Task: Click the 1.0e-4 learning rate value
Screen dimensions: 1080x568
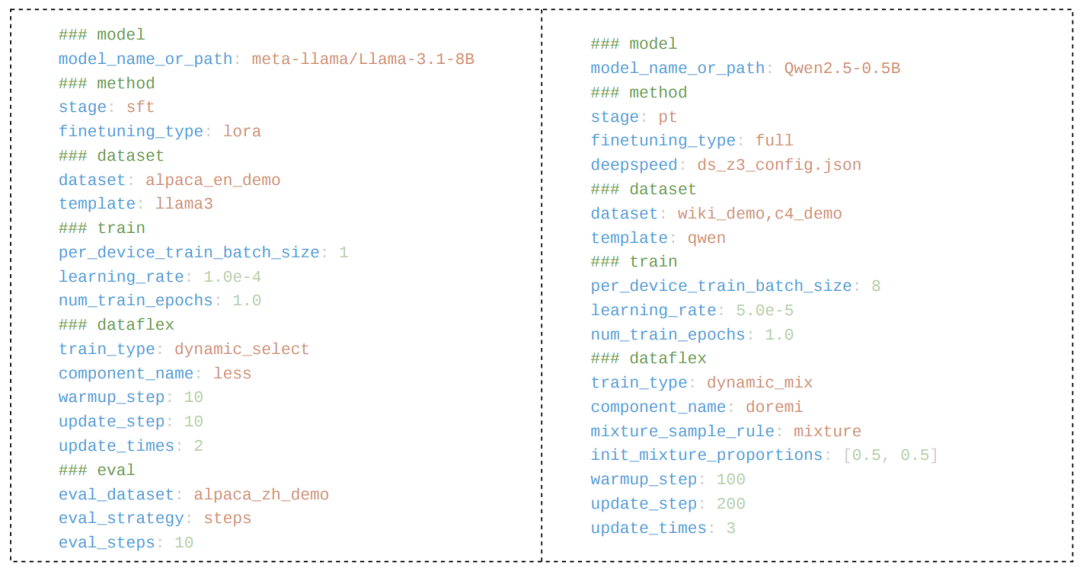Action: click(232, 277)
